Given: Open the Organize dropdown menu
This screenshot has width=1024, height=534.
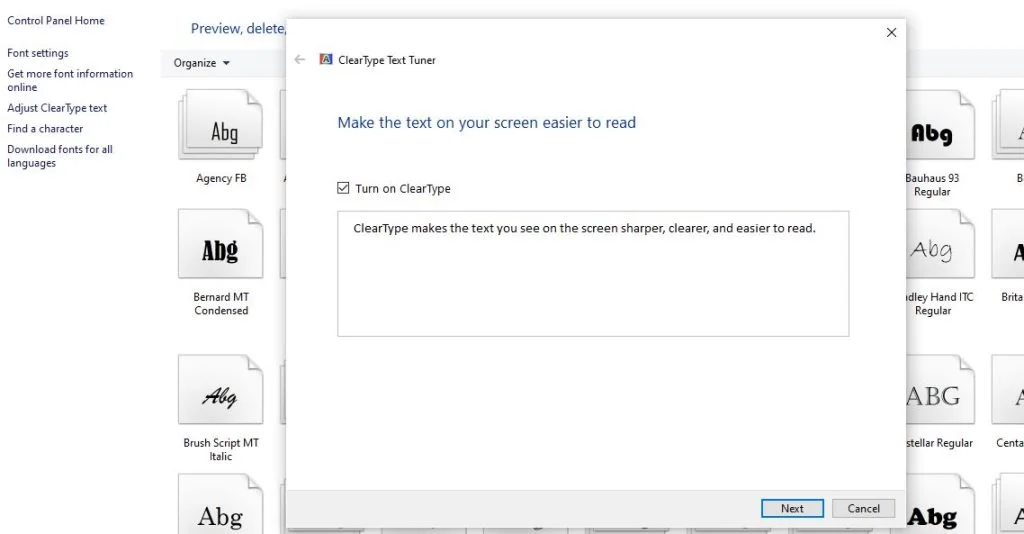Looking at the screenshot, I should 201,63.
